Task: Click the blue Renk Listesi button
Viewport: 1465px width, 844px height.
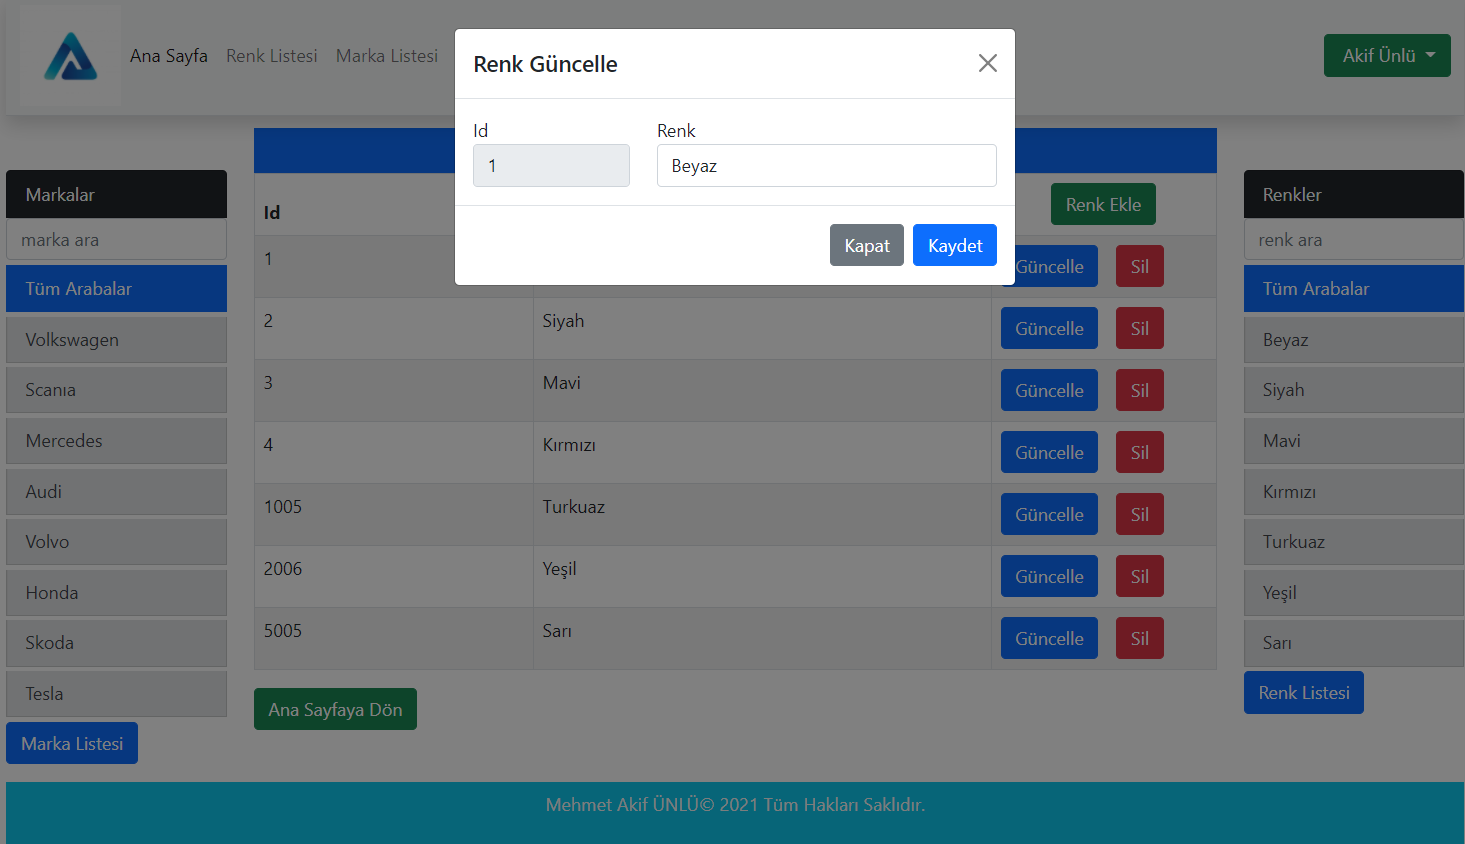Action: pyautogui.click(x=1304, y=692)
